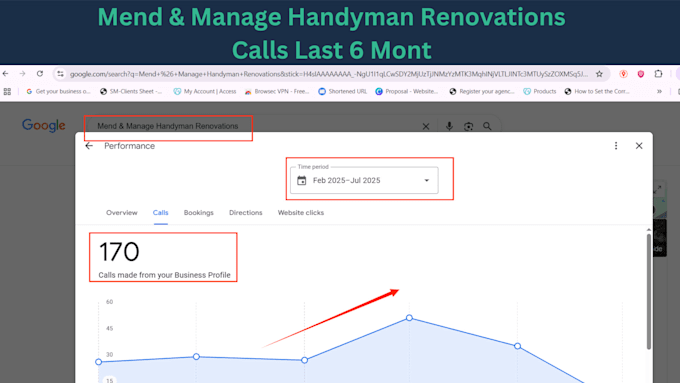
Task: Click the peak chart data point
Action: (x=409, y=318)
